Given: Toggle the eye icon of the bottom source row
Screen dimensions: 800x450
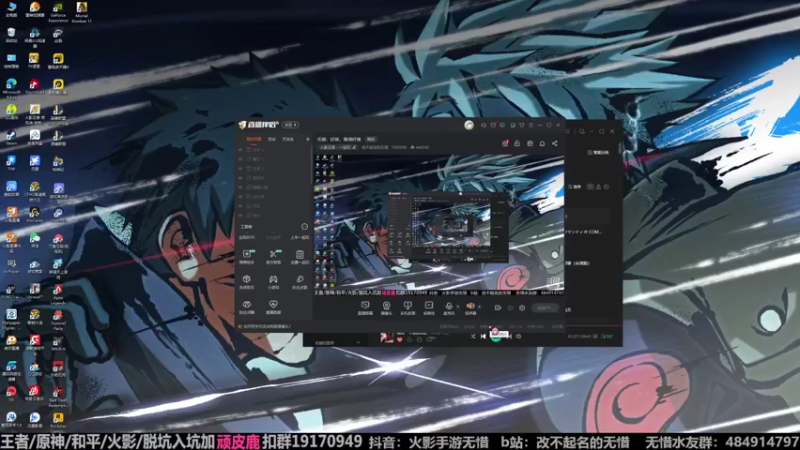Looking at the screenshot, I should tap(241, 215).
